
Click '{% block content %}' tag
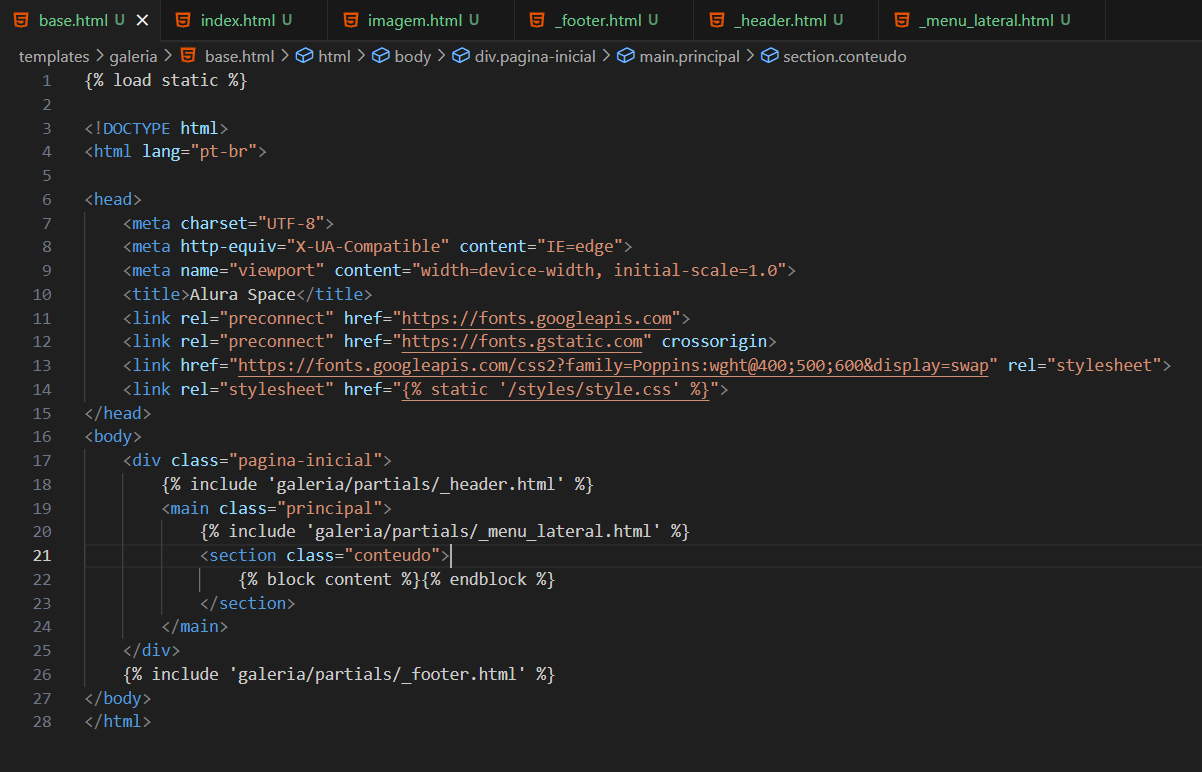point(329,580)
